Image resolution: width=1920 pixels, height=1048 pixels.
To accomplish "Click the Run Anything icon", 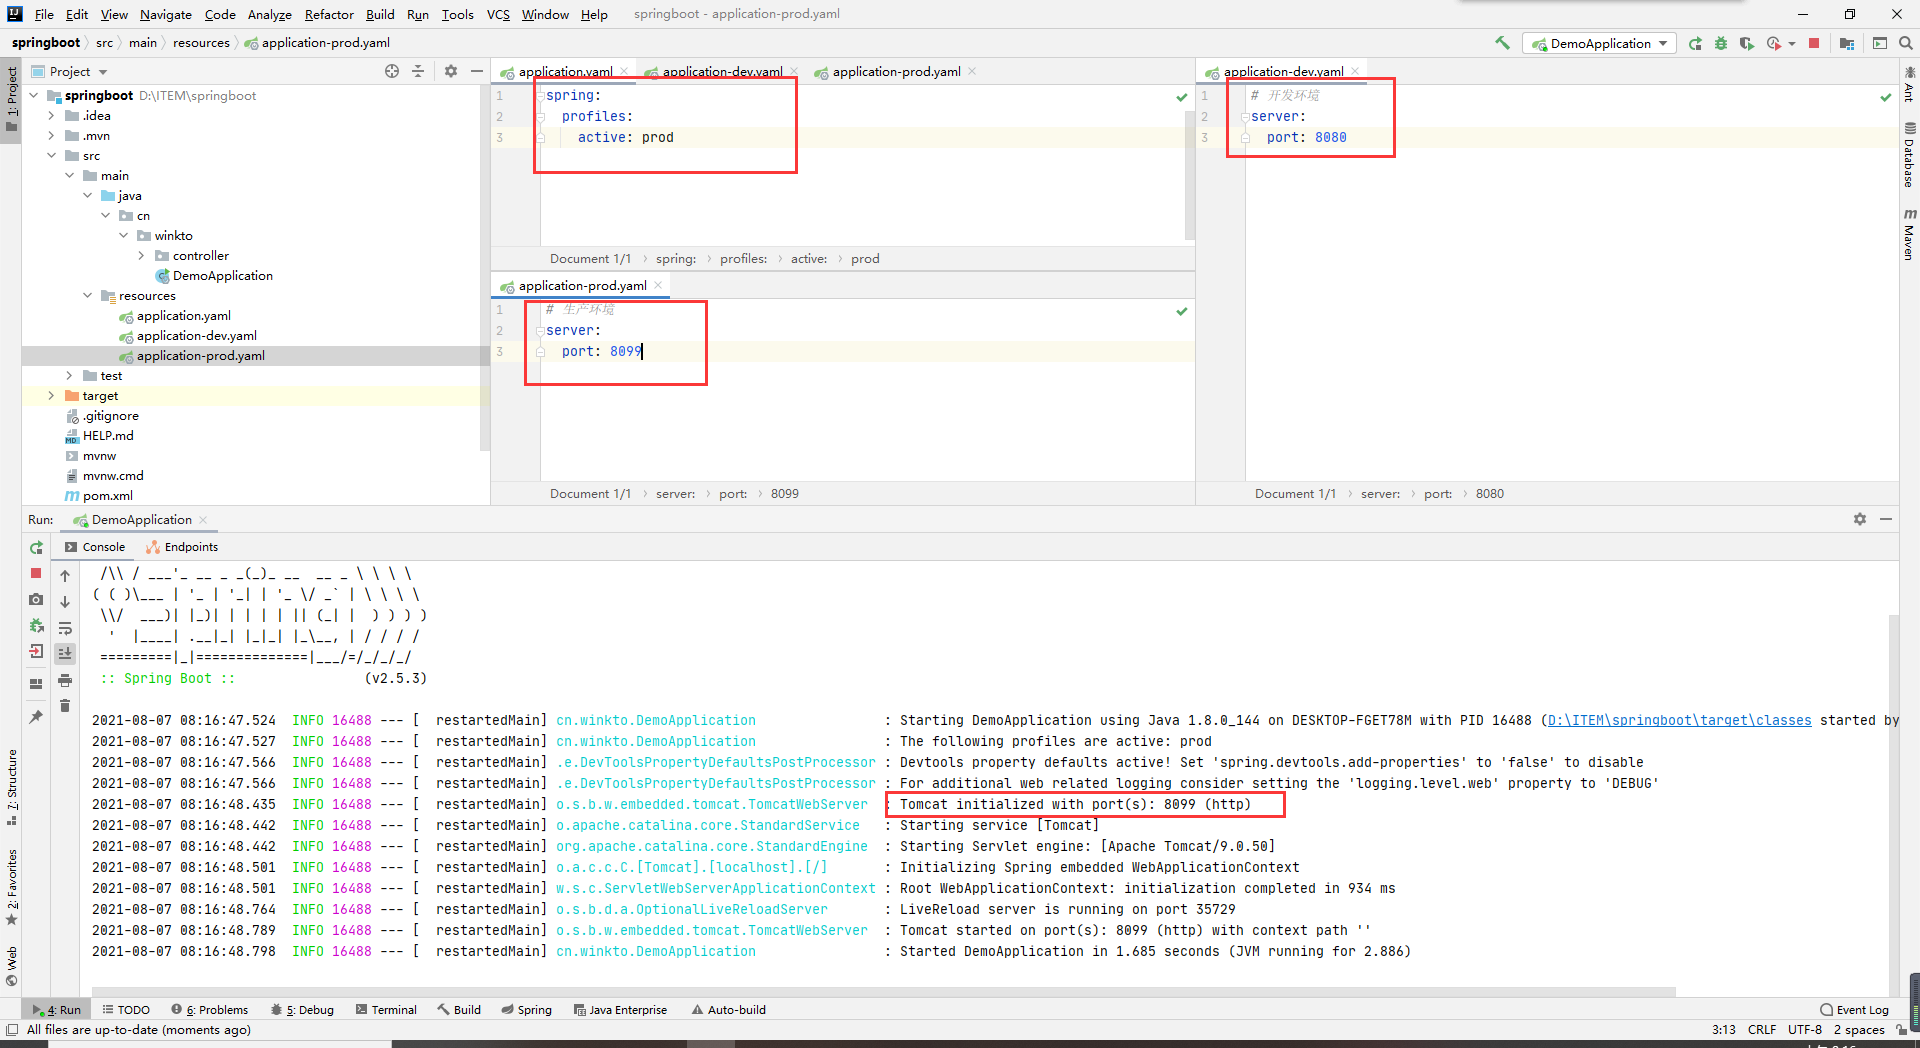I will [x=1880, y=43].
